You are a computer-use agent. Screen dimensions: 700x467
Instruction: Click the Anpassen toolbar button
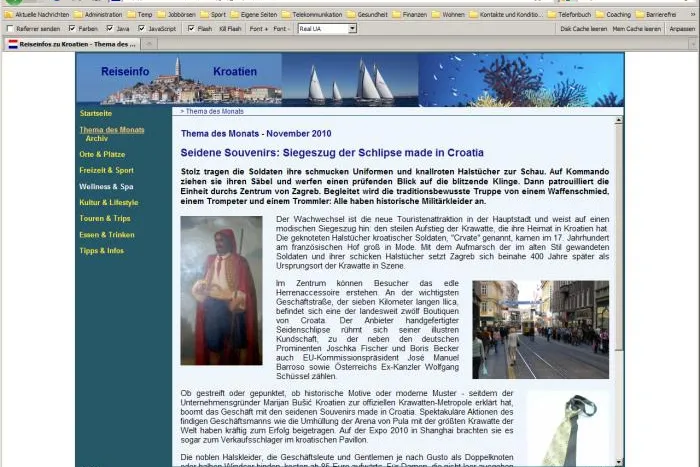coord(682,29)
